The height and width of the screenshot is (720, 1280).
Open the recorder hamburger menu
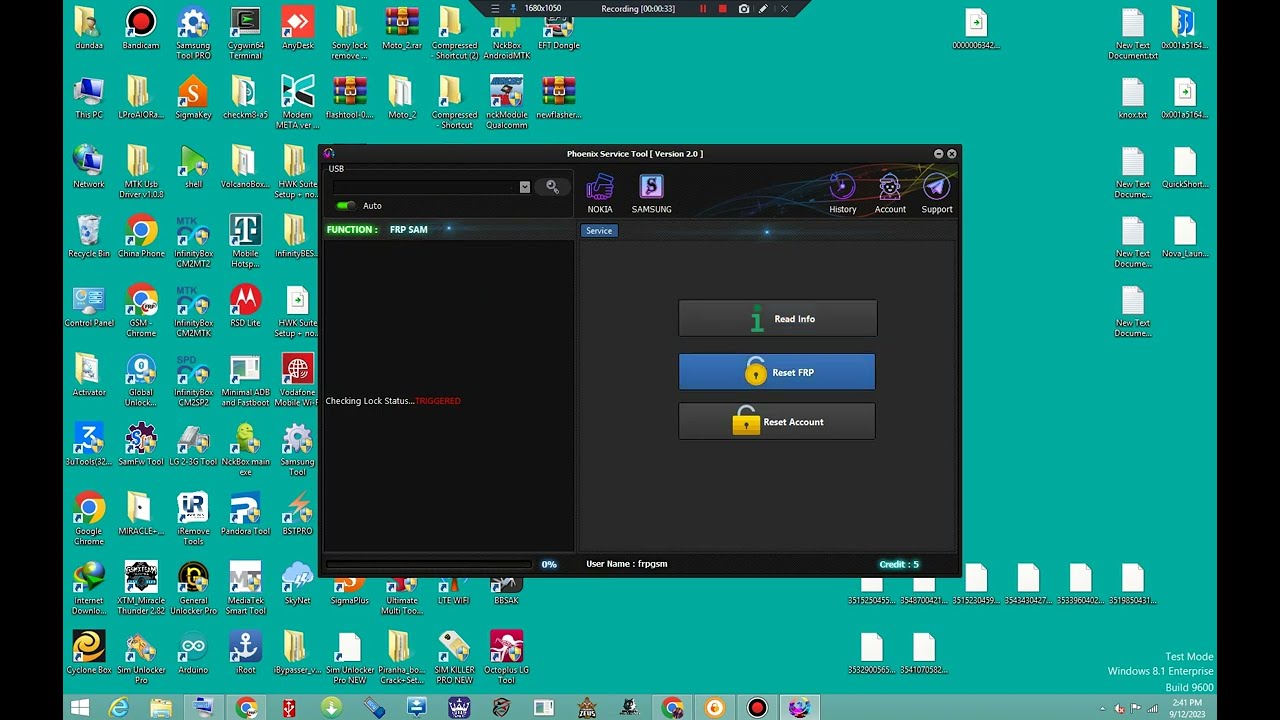point(495,9)
